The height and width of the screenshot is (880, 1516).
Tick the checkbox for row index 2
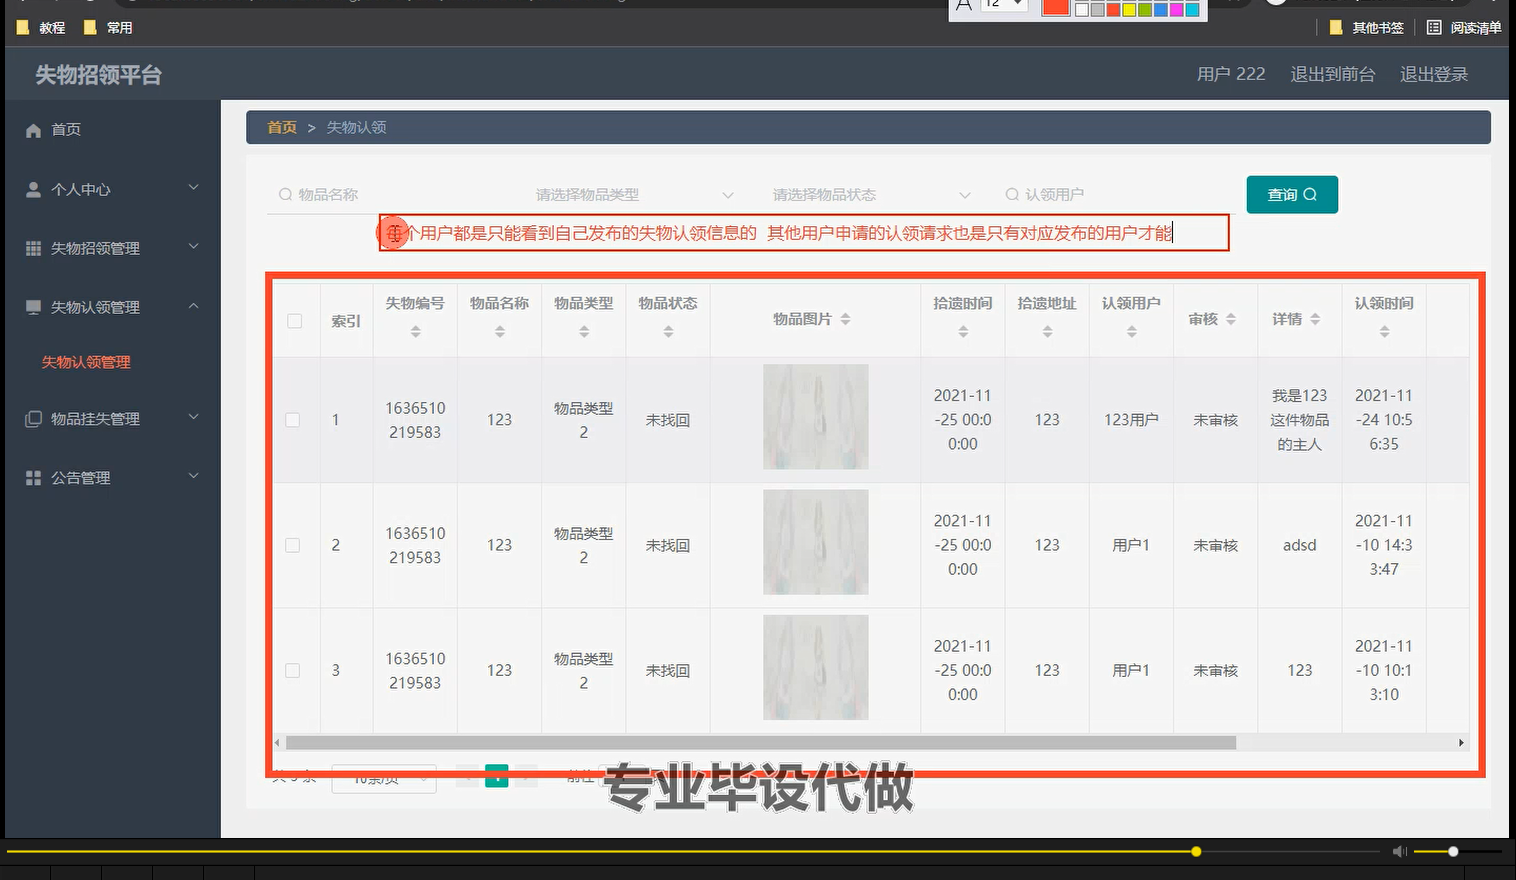click(x=293, y=545)
